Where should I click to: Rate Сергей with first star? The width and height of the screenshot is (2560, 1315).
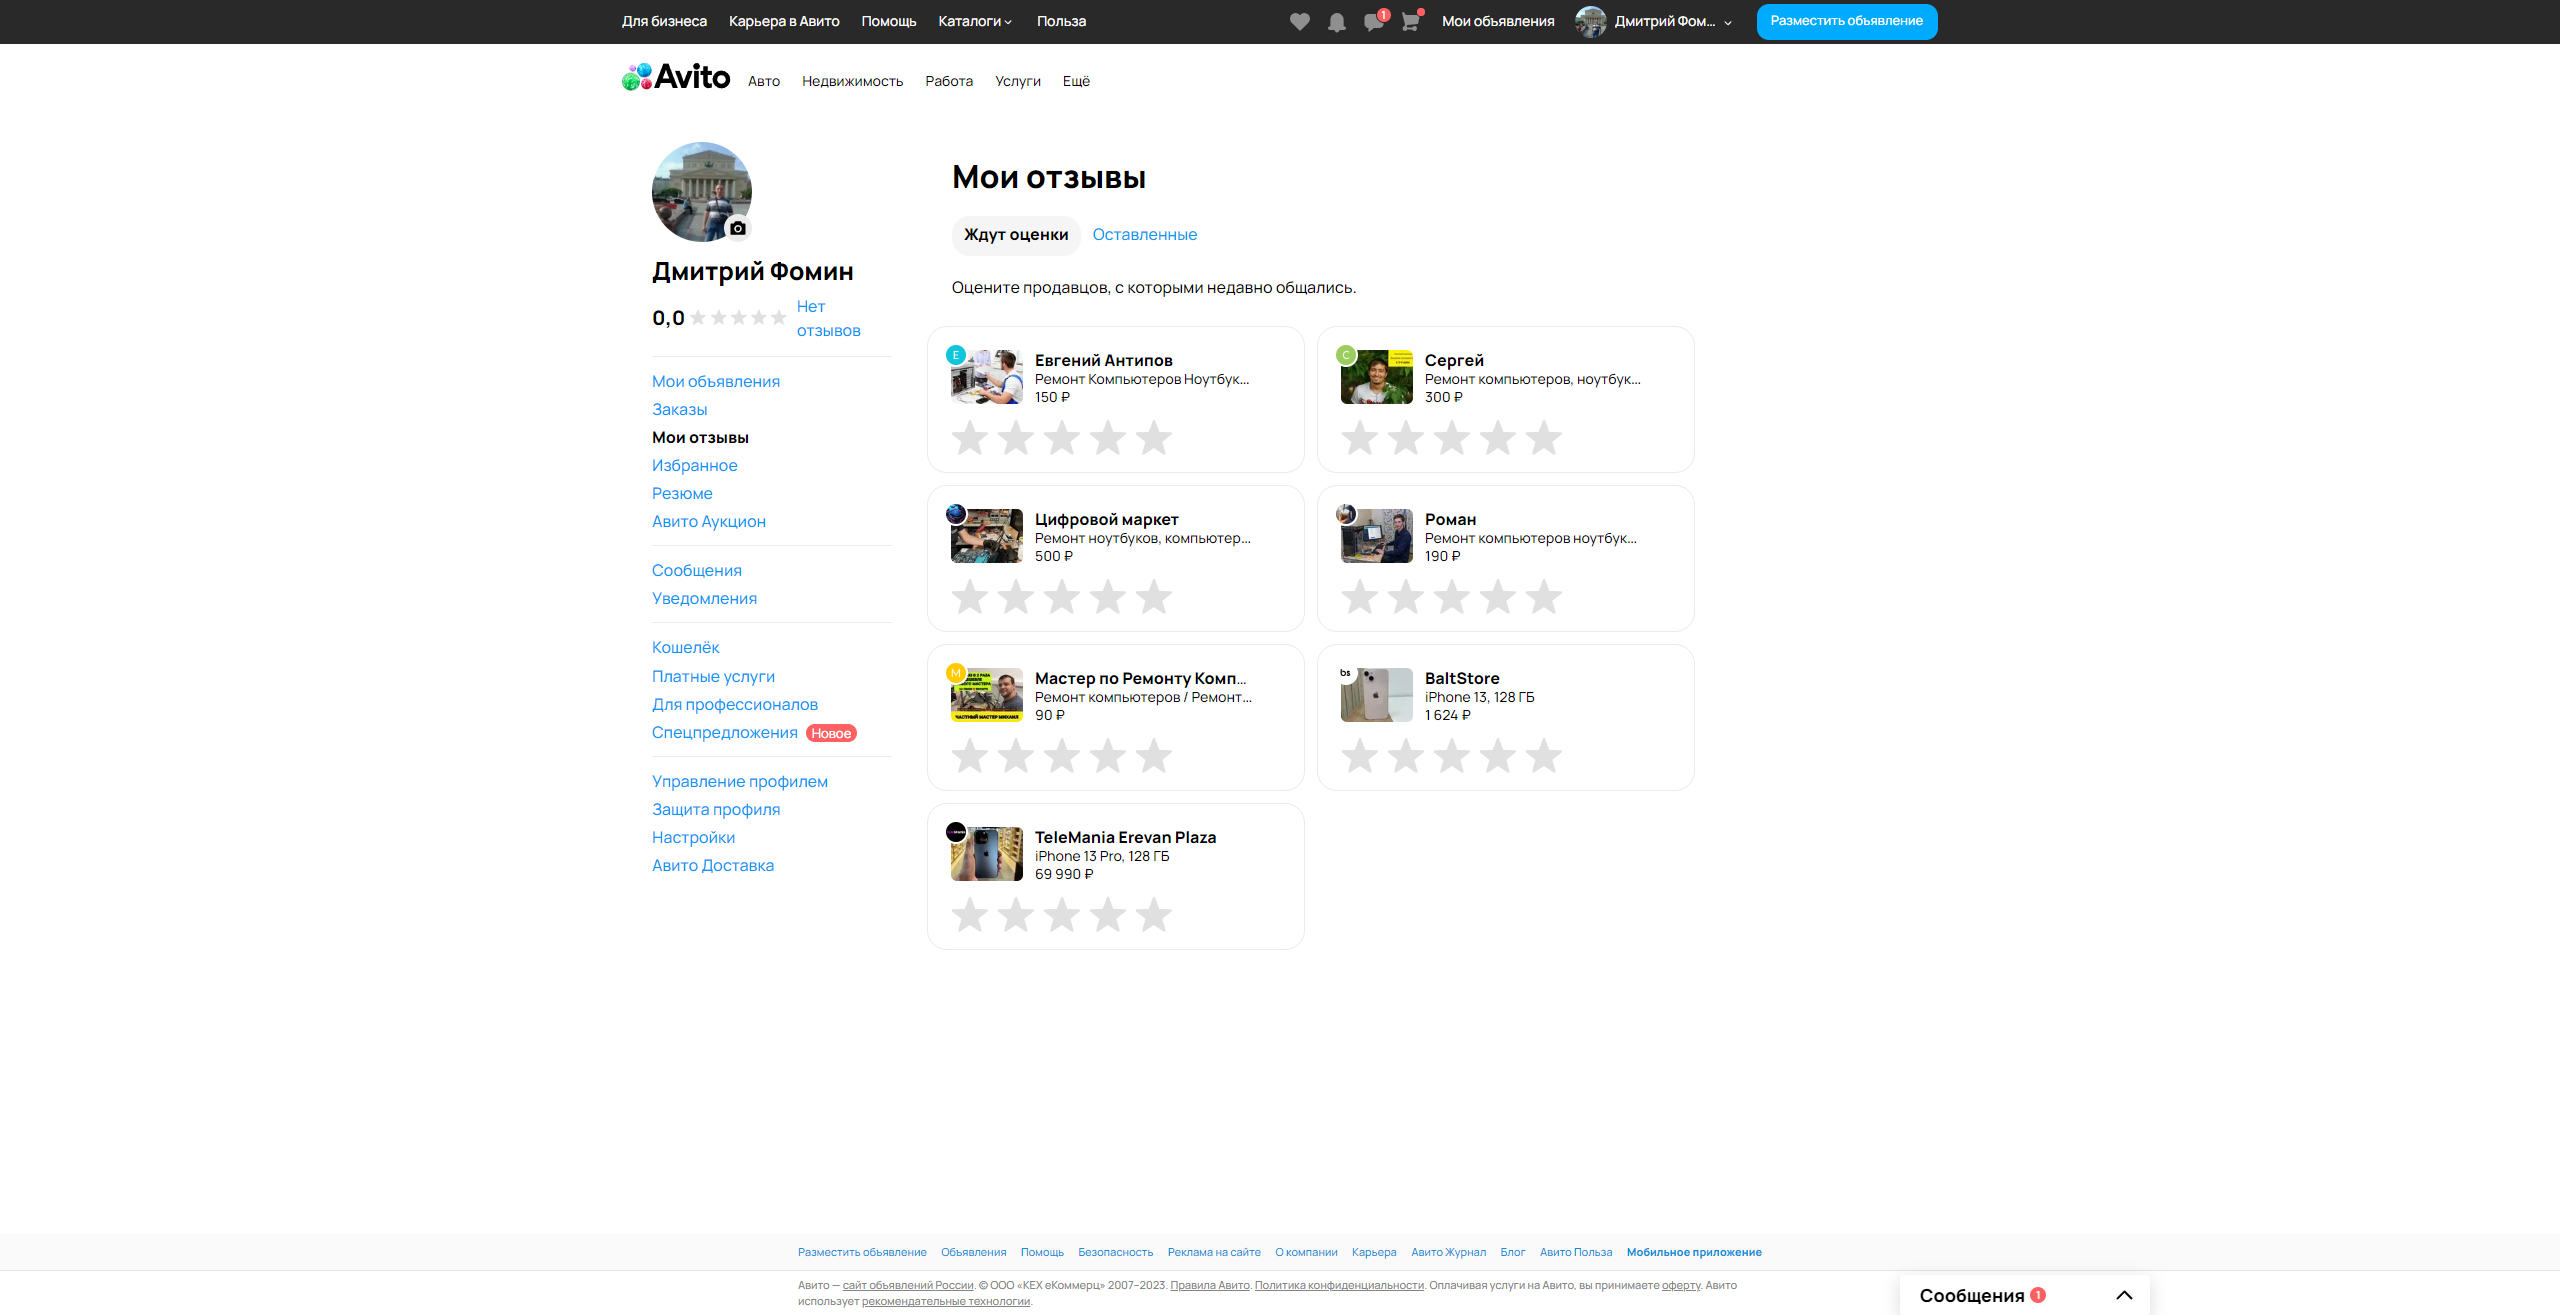[x=1360, y=438]
